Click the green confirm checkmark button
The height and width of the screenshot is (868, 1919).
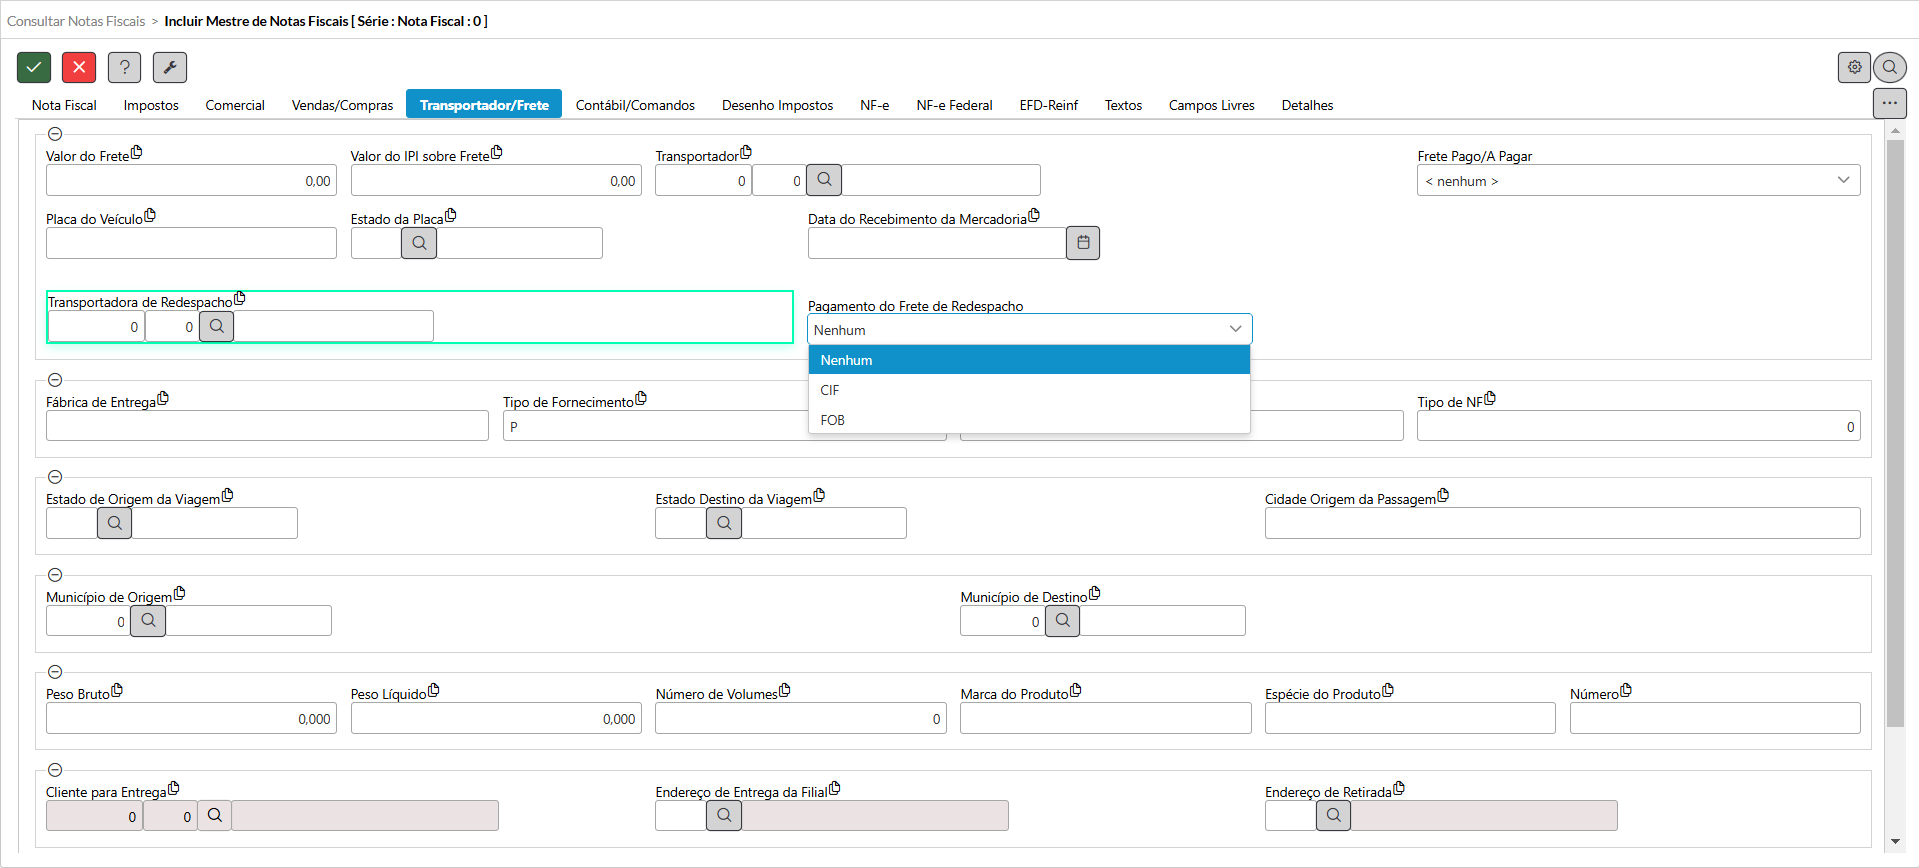click(34, 67)
